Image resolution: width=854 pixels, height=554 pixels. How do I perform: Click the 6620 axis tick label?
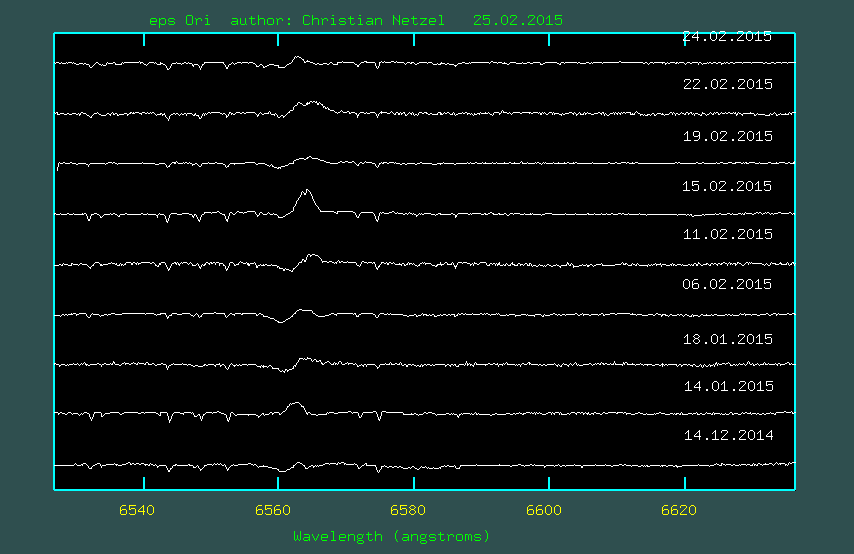pos(679,511)
